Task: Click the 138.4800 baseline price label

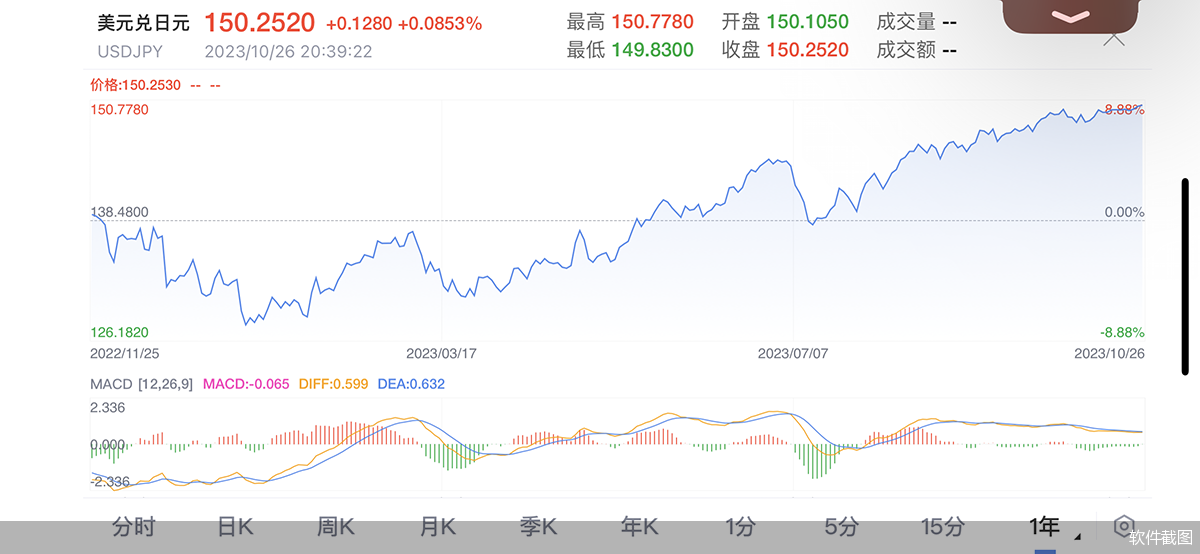Action: (x=119, y=212)
